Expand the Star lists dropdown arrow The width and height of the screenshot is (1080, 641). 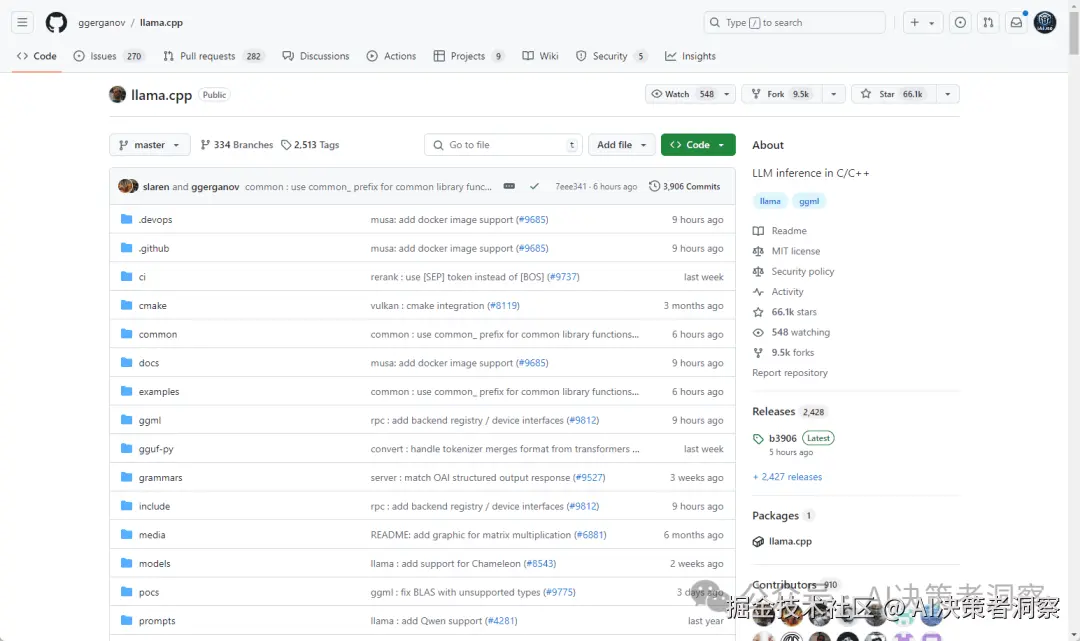tap(948, 94)
